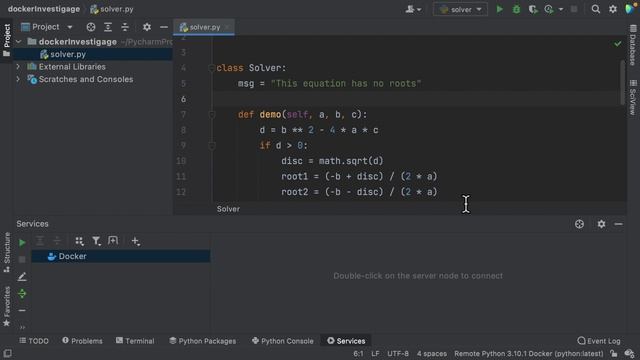Select solver.py in project tree
The width and height of the screenshot is (640, 360).
(92, 54)
